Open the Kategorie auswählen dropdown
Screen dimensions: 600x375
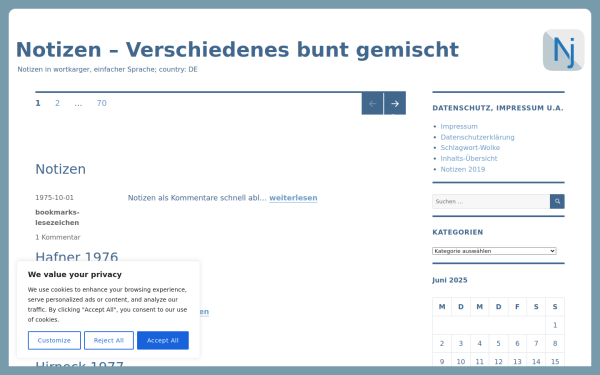pos(494,251)
